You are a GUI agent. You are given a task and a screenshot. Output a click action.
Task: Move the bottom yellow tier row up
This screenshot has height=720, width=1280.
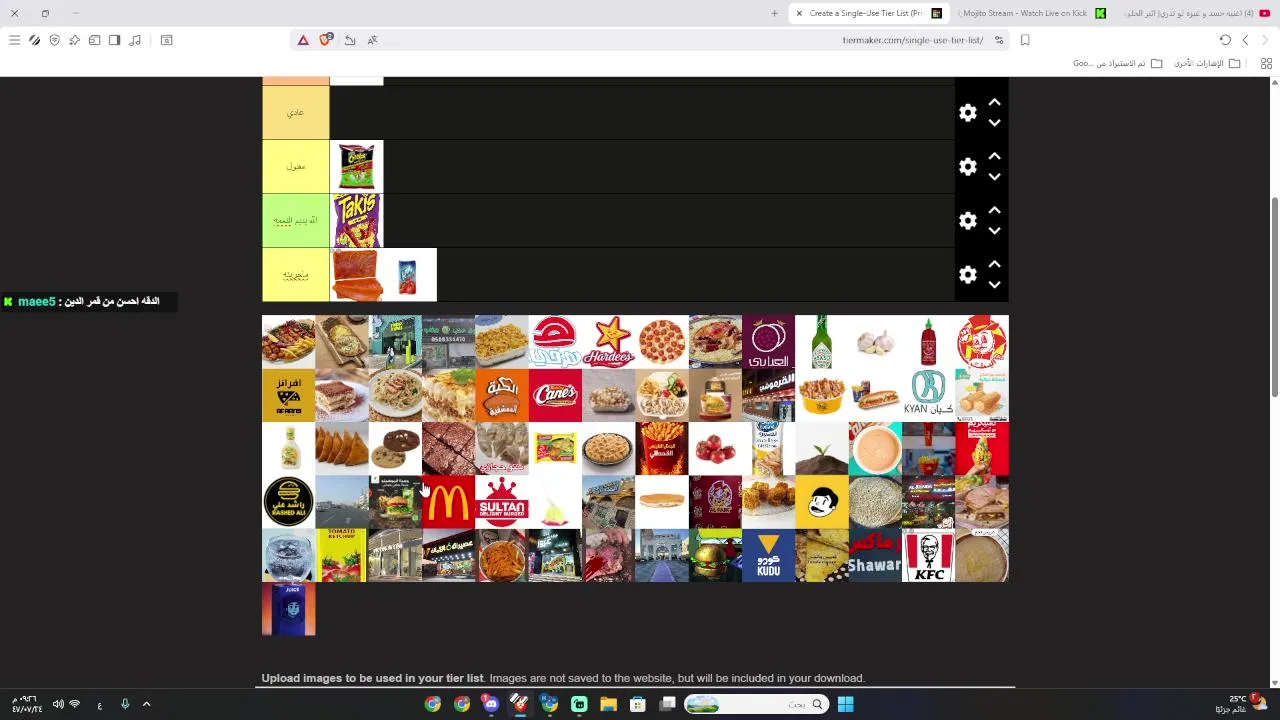(x=994, y=265)
